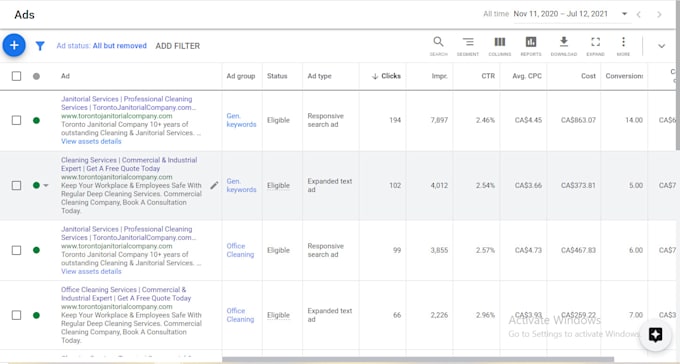Click Eligible status of first ad

[278, 120]
